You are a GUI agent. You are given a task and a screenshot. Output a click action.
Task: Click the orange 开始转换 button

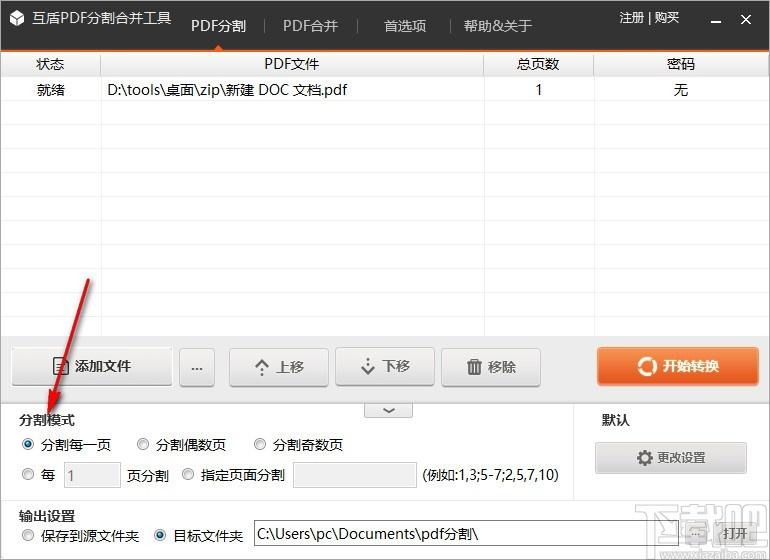point(678,366)
